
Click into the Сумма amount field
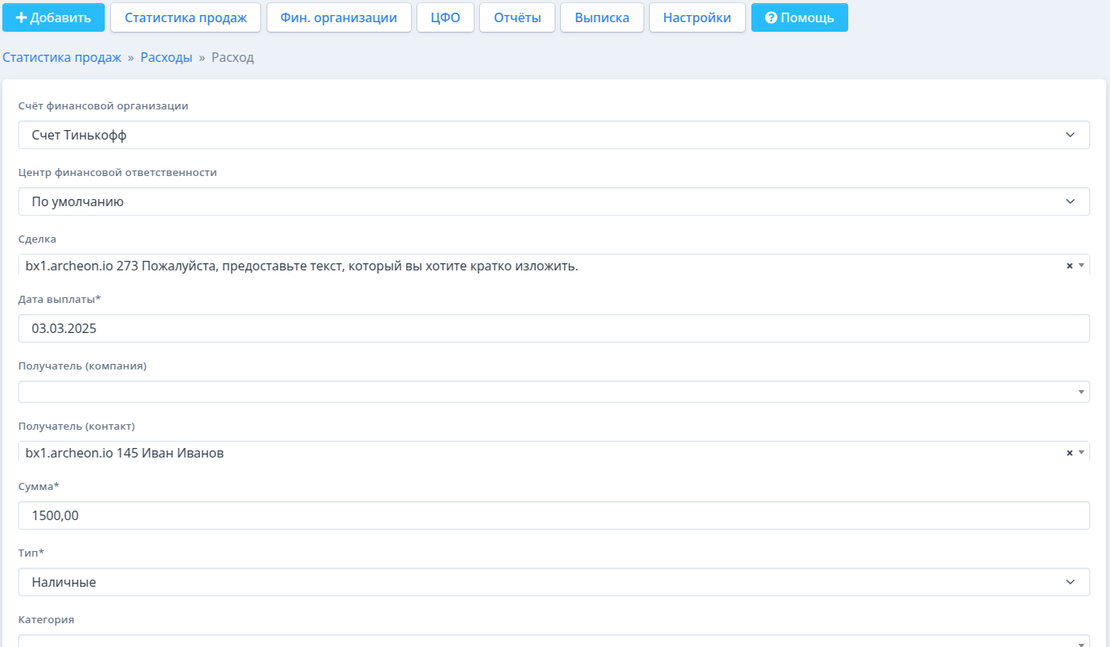553,516
